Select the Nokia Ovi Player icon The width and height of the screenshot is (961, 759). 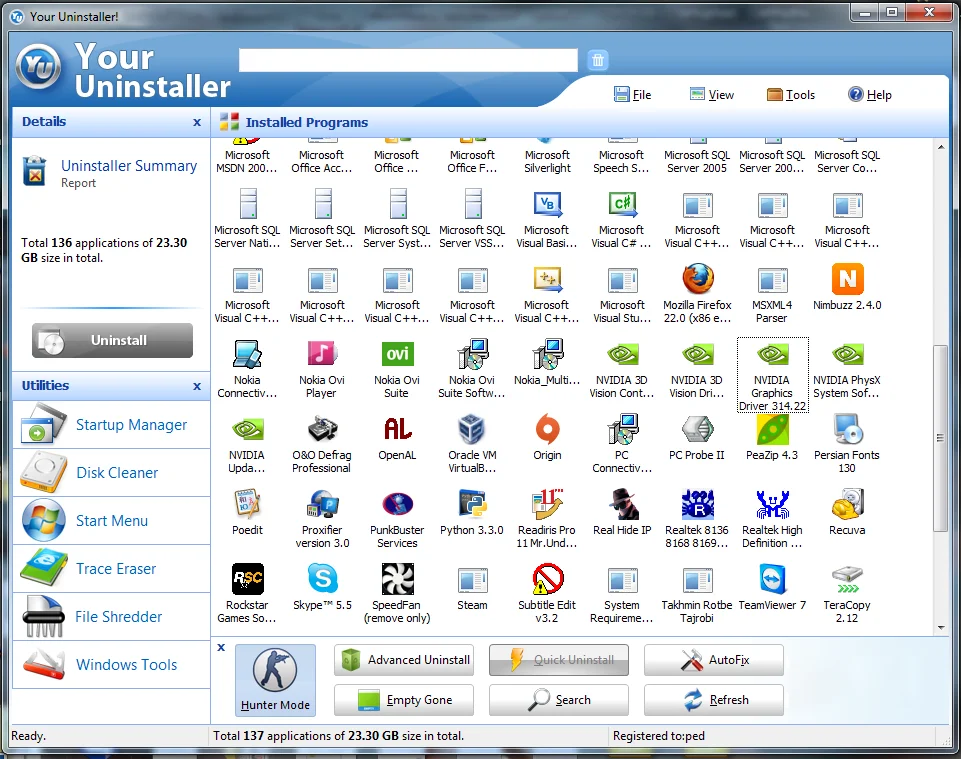[x=322, y=354]
